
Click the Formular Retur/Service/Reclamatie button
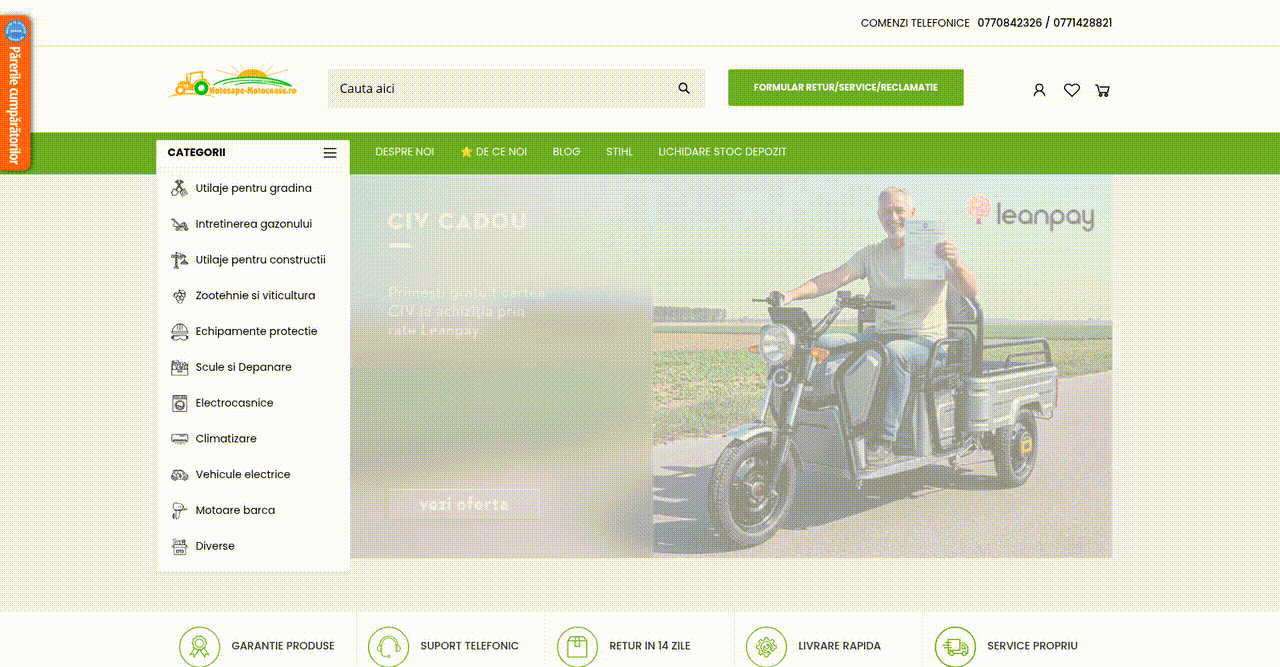coord(846,87)
